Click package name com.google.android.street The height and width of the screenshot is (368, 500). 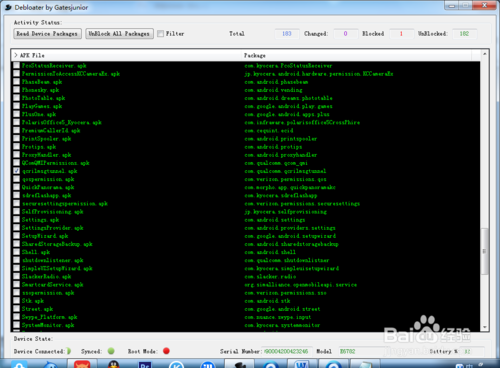pos(282,308)
